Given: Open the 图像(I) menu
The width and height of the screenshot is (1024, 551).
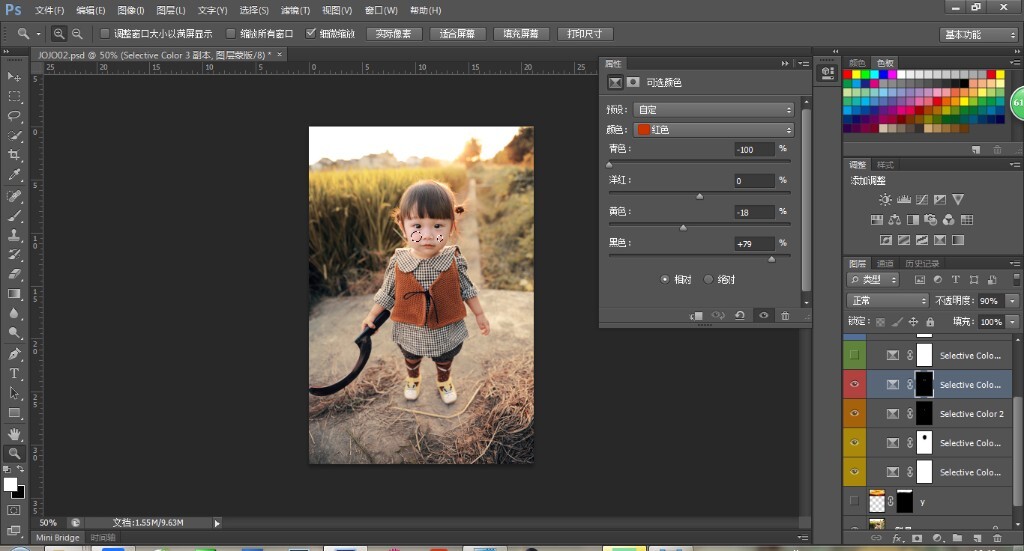Looking at the screenshot, I should click(131, 10).
